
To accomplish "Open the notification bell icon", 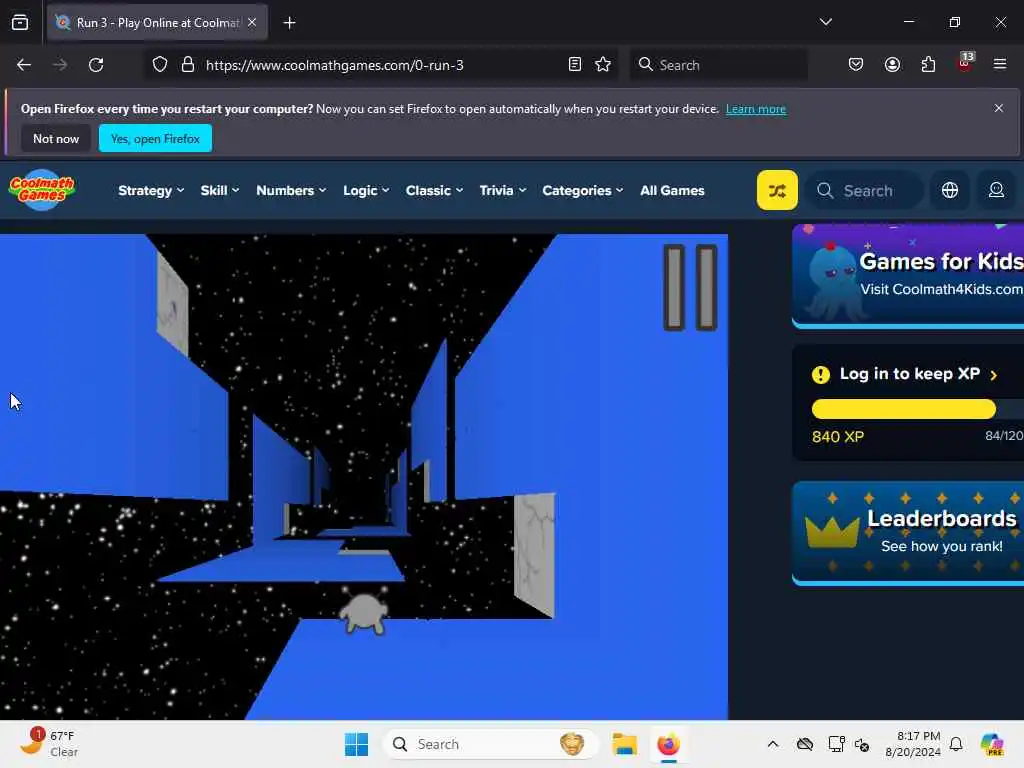I will click(956, 744).
